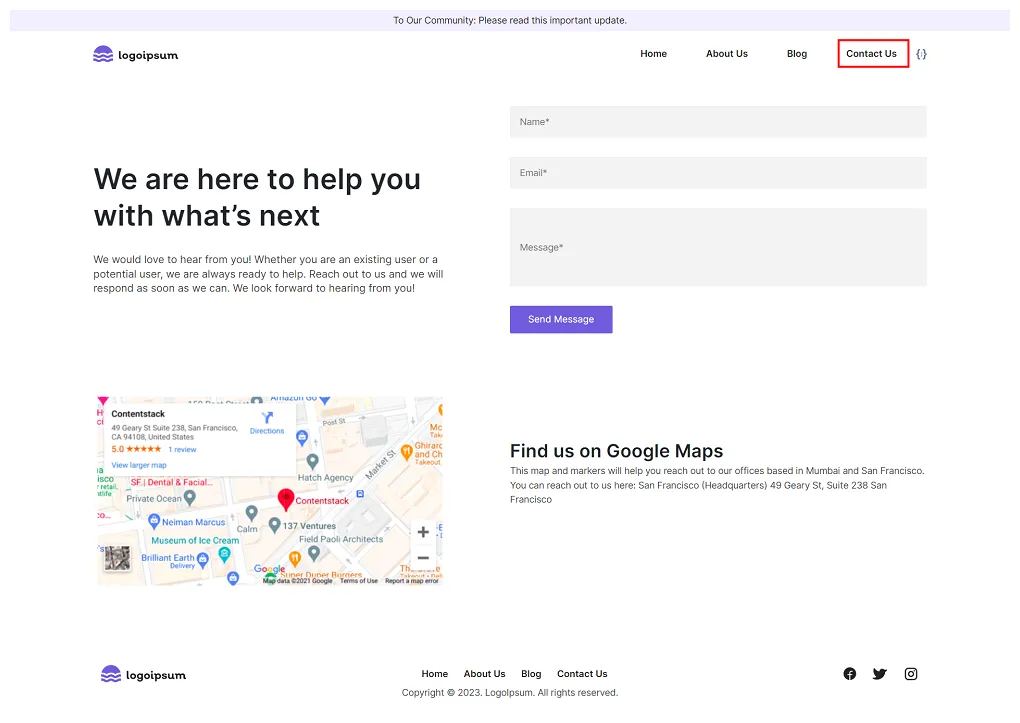
Task: Click Report a map error
Action: click(x=411, y=579)
